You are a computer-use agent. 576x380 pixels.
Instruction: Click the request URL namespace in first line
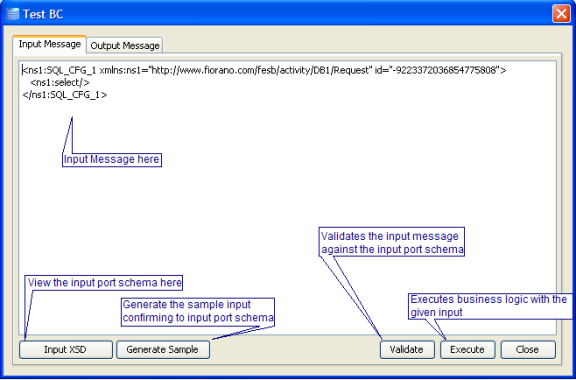(260, 70)
